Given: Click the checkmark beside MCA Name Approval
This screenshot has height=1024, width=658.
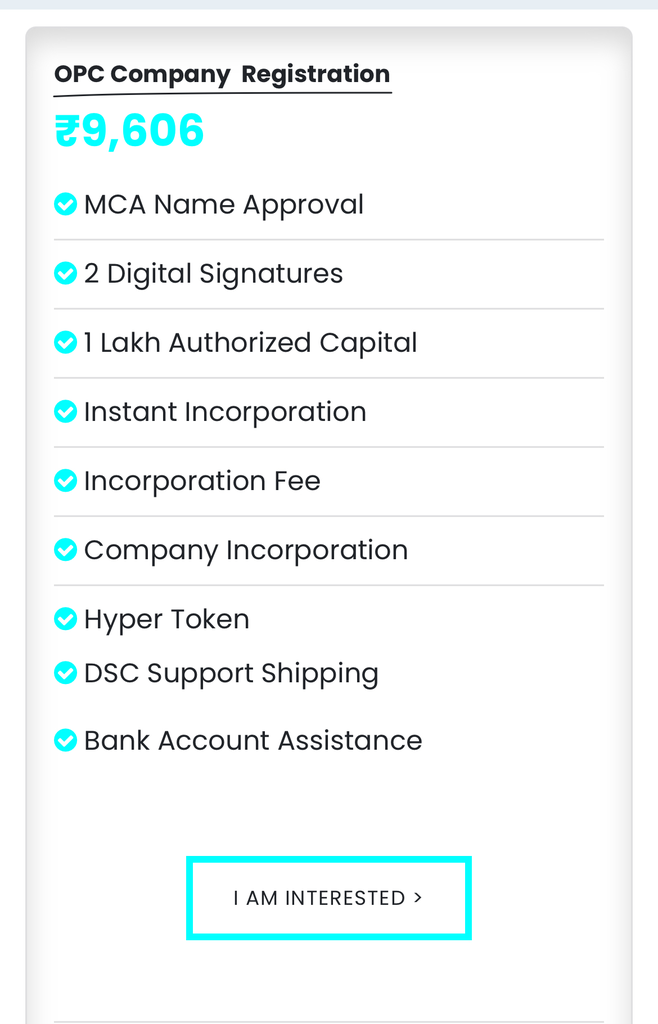Looking at the screenshot, I should click(65, 204).
